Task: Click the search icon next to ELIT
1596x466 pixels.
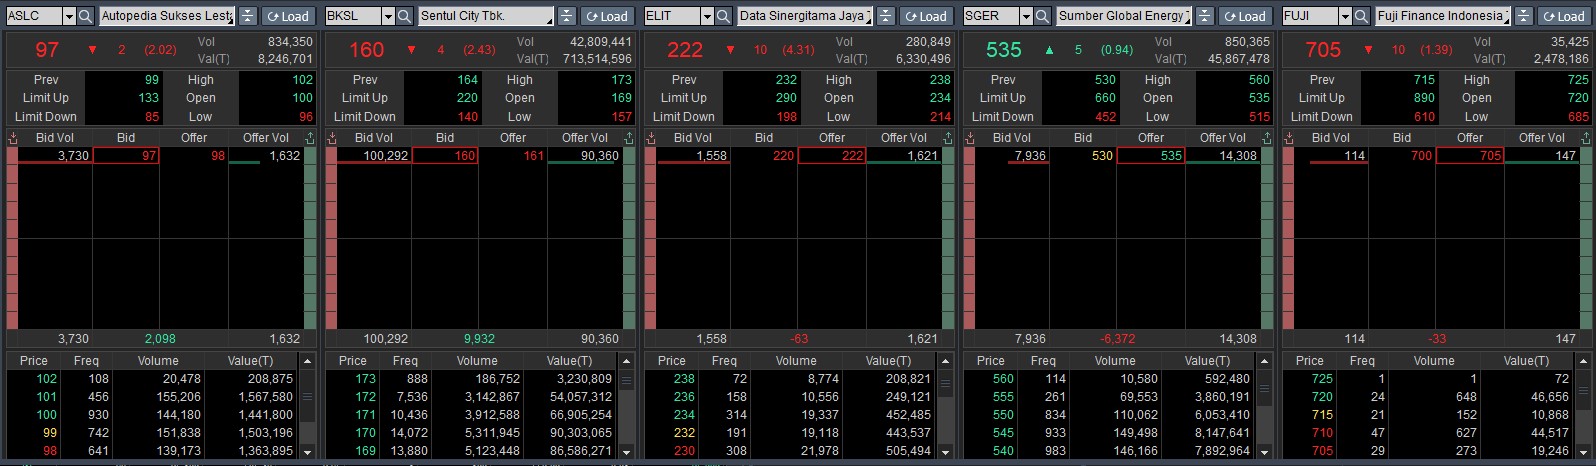Action: (x=724, y=16)
